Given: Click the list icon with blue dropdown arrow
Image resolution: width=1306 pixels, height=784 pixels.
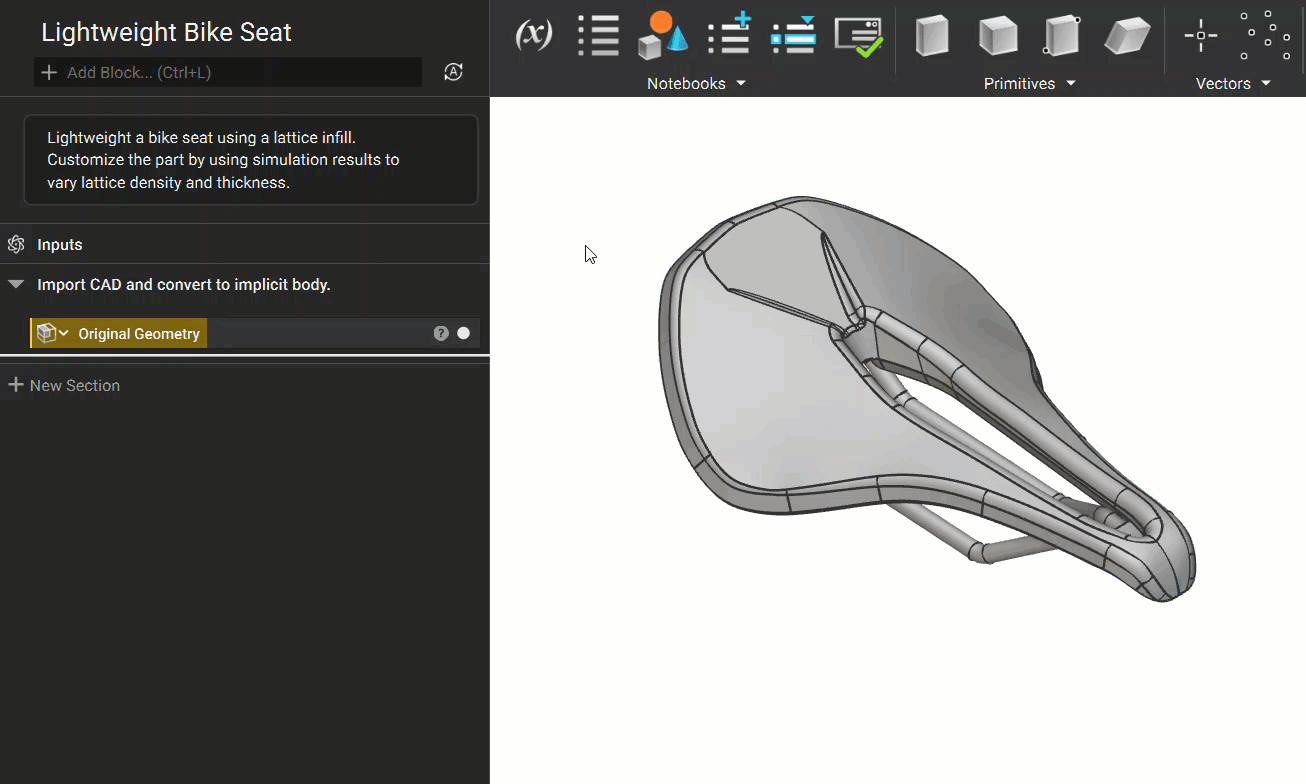Looking at the screenshot, I should 794,36.
